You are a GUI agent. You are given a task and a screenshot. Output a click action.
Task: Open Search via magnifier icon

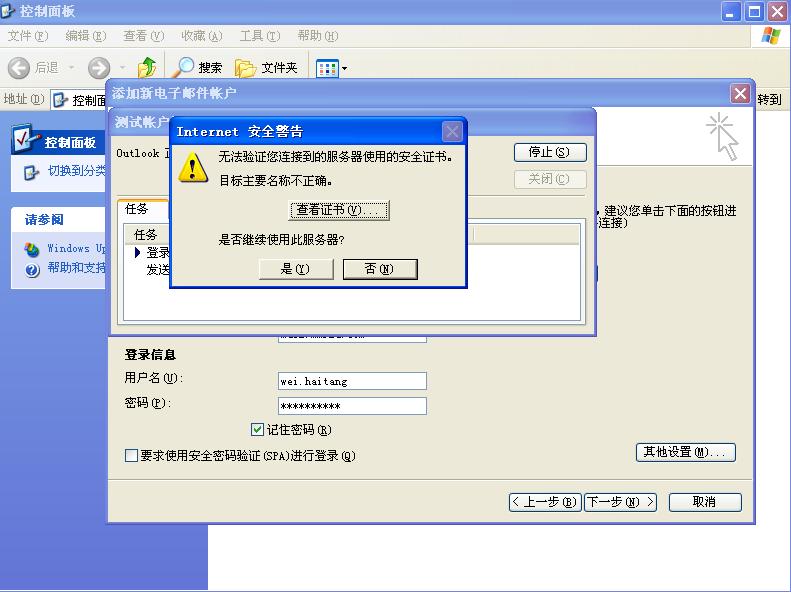click(x=184, y=68)
